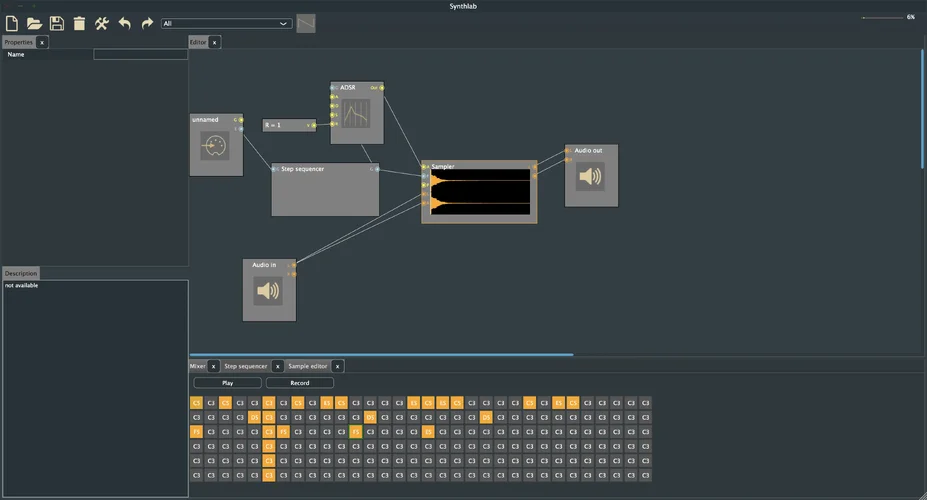Click the Audio out L input port
The image size is (927, 500).
[568, 151]
